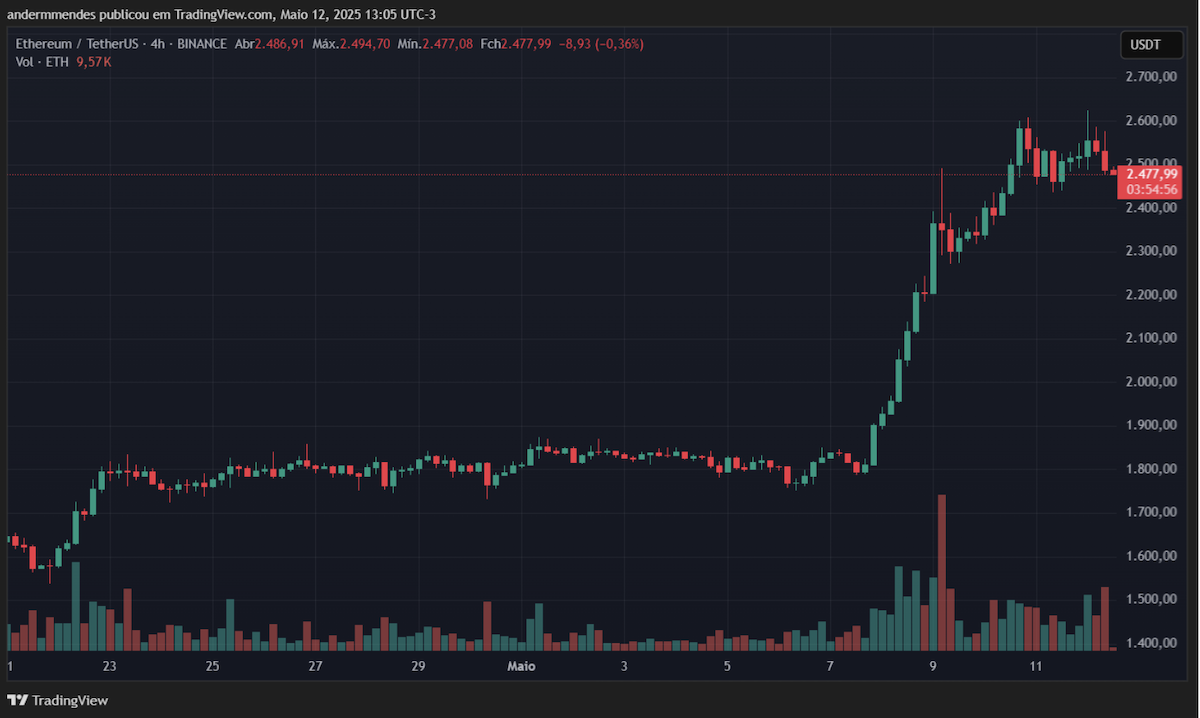Screen dimensions: 1200x718
Task: Select the open value Abr 2.486,91
Action: 270,44
